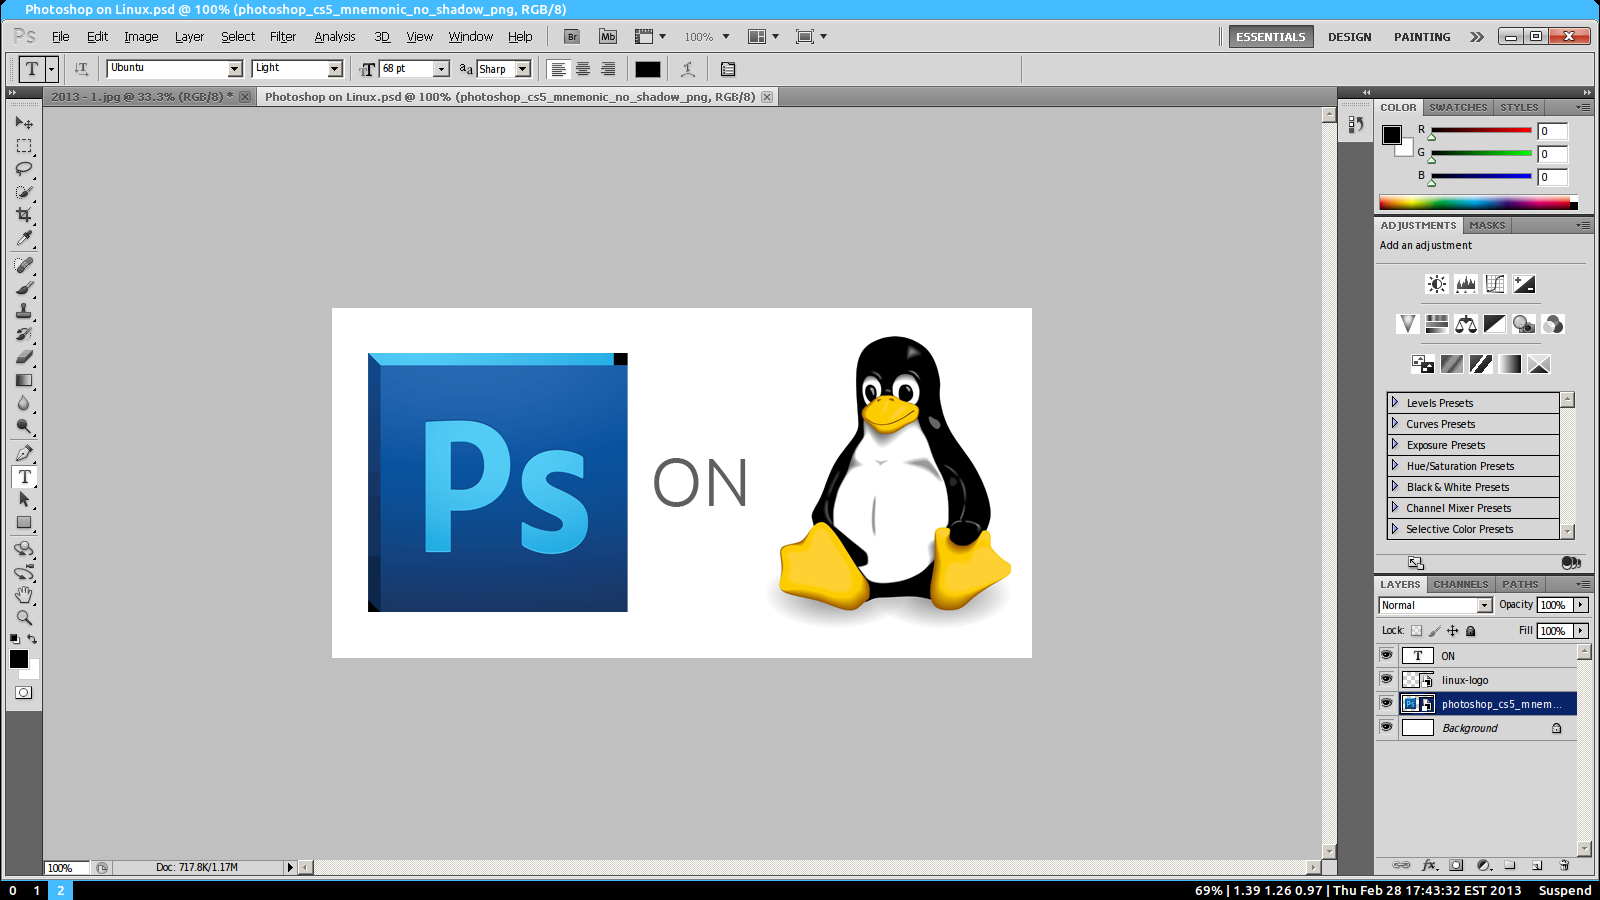Select the Hand tool

[24, 595]
